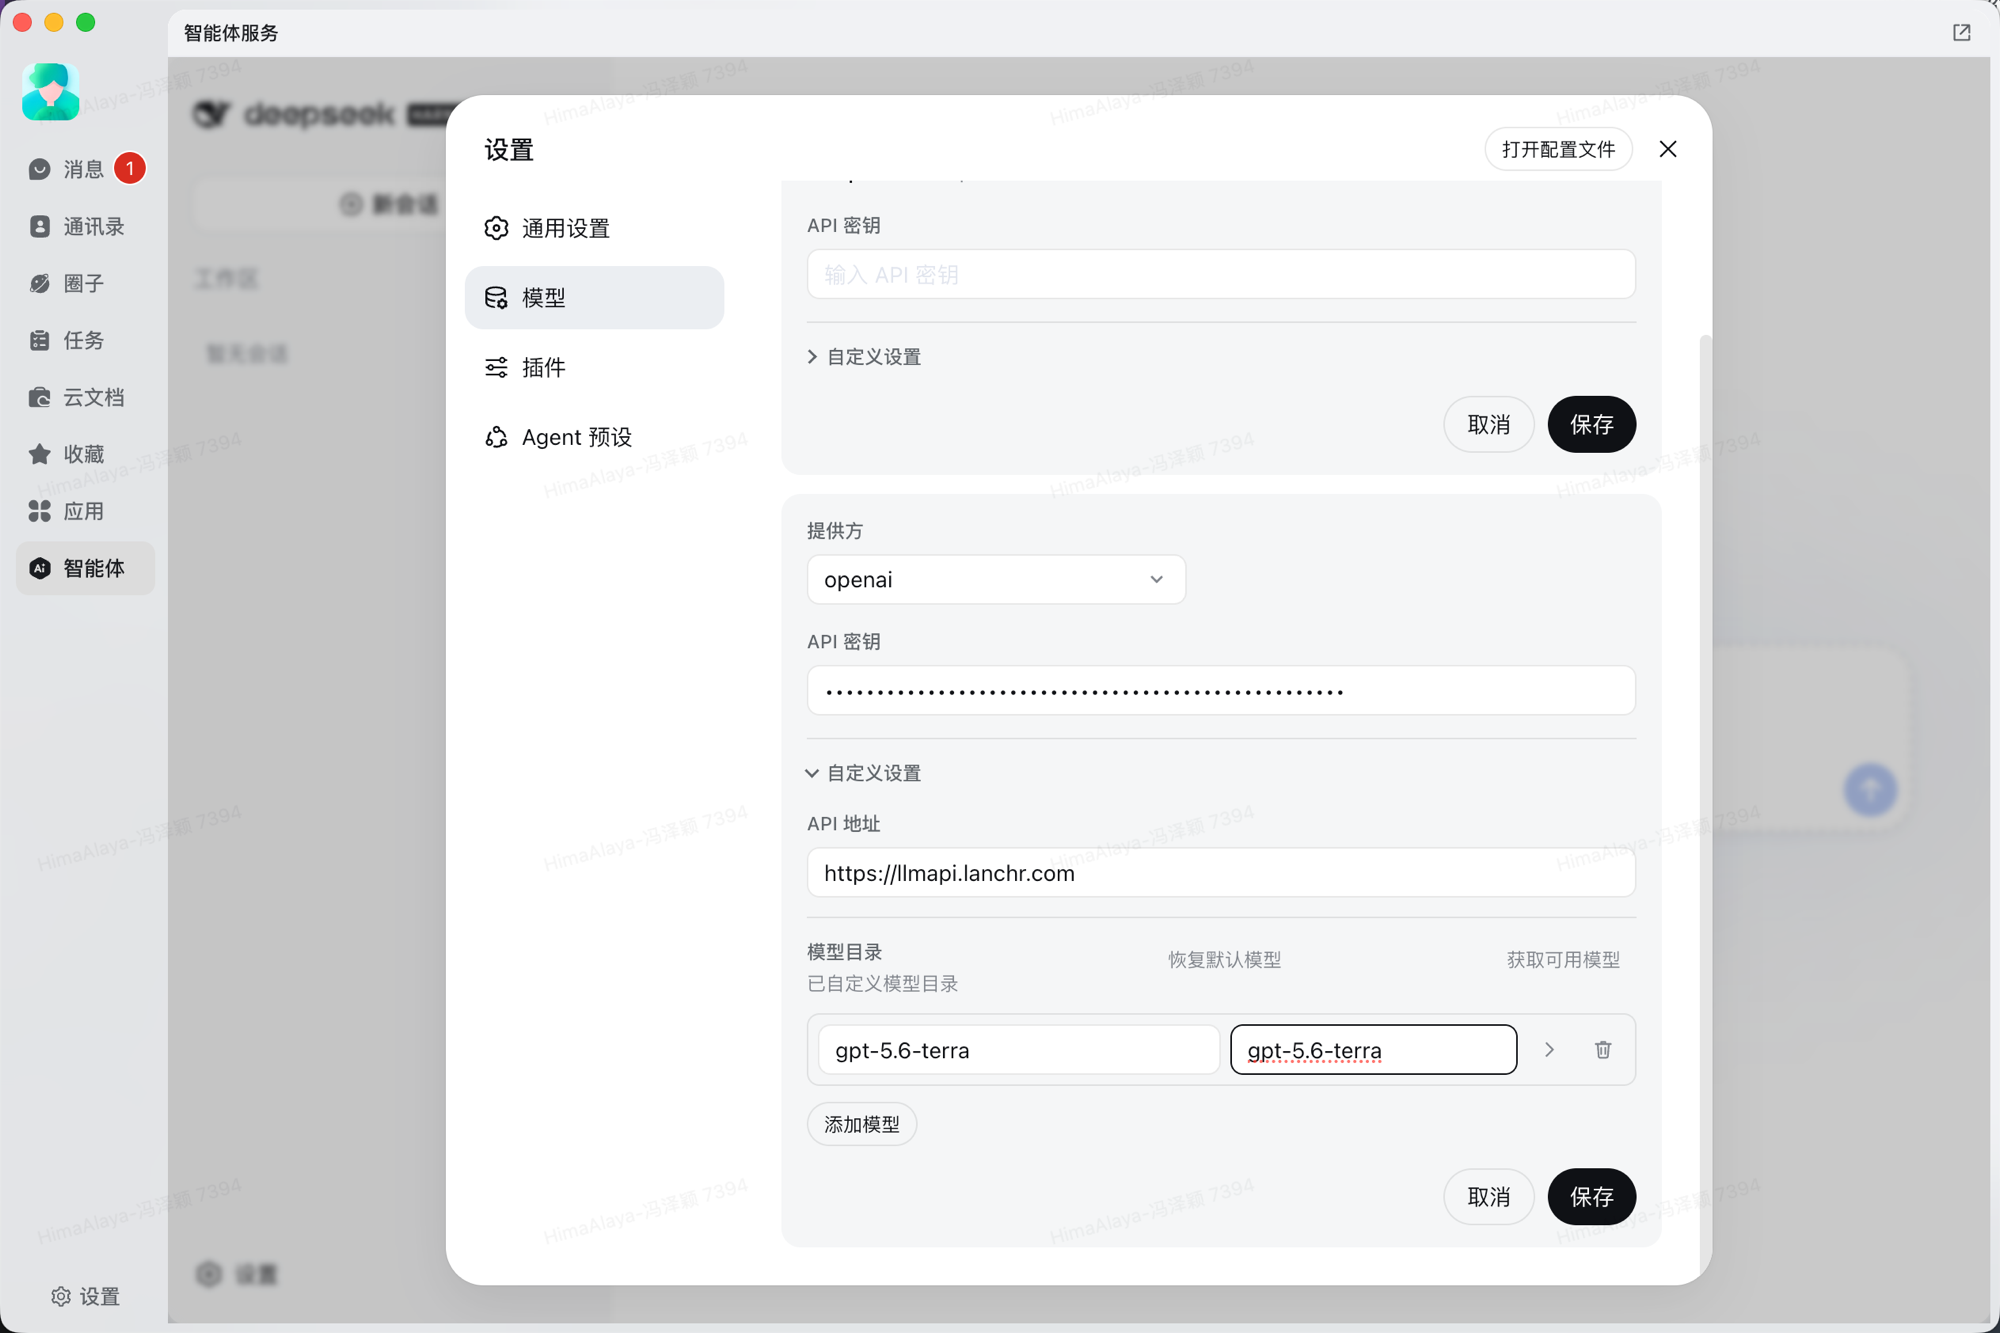Open the 插件 plugins tab
Image resolution: width=2000 pixels, height=1333 pixels.
click(x=594, y=367)
